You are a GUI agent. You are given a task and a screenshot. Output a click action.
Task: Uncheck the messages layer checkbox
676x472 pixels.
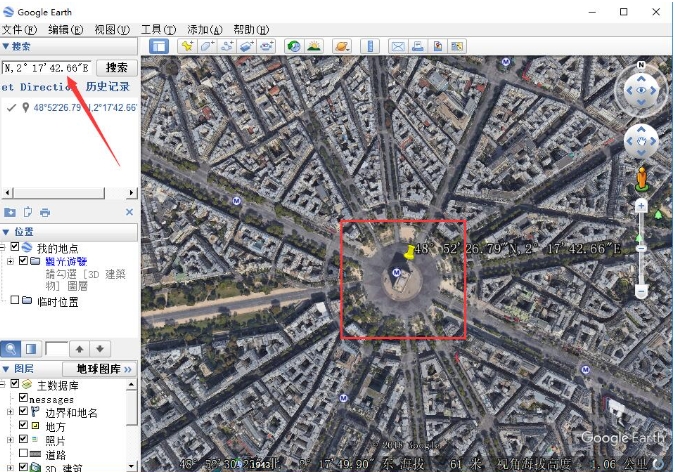(x=23, y=397)
